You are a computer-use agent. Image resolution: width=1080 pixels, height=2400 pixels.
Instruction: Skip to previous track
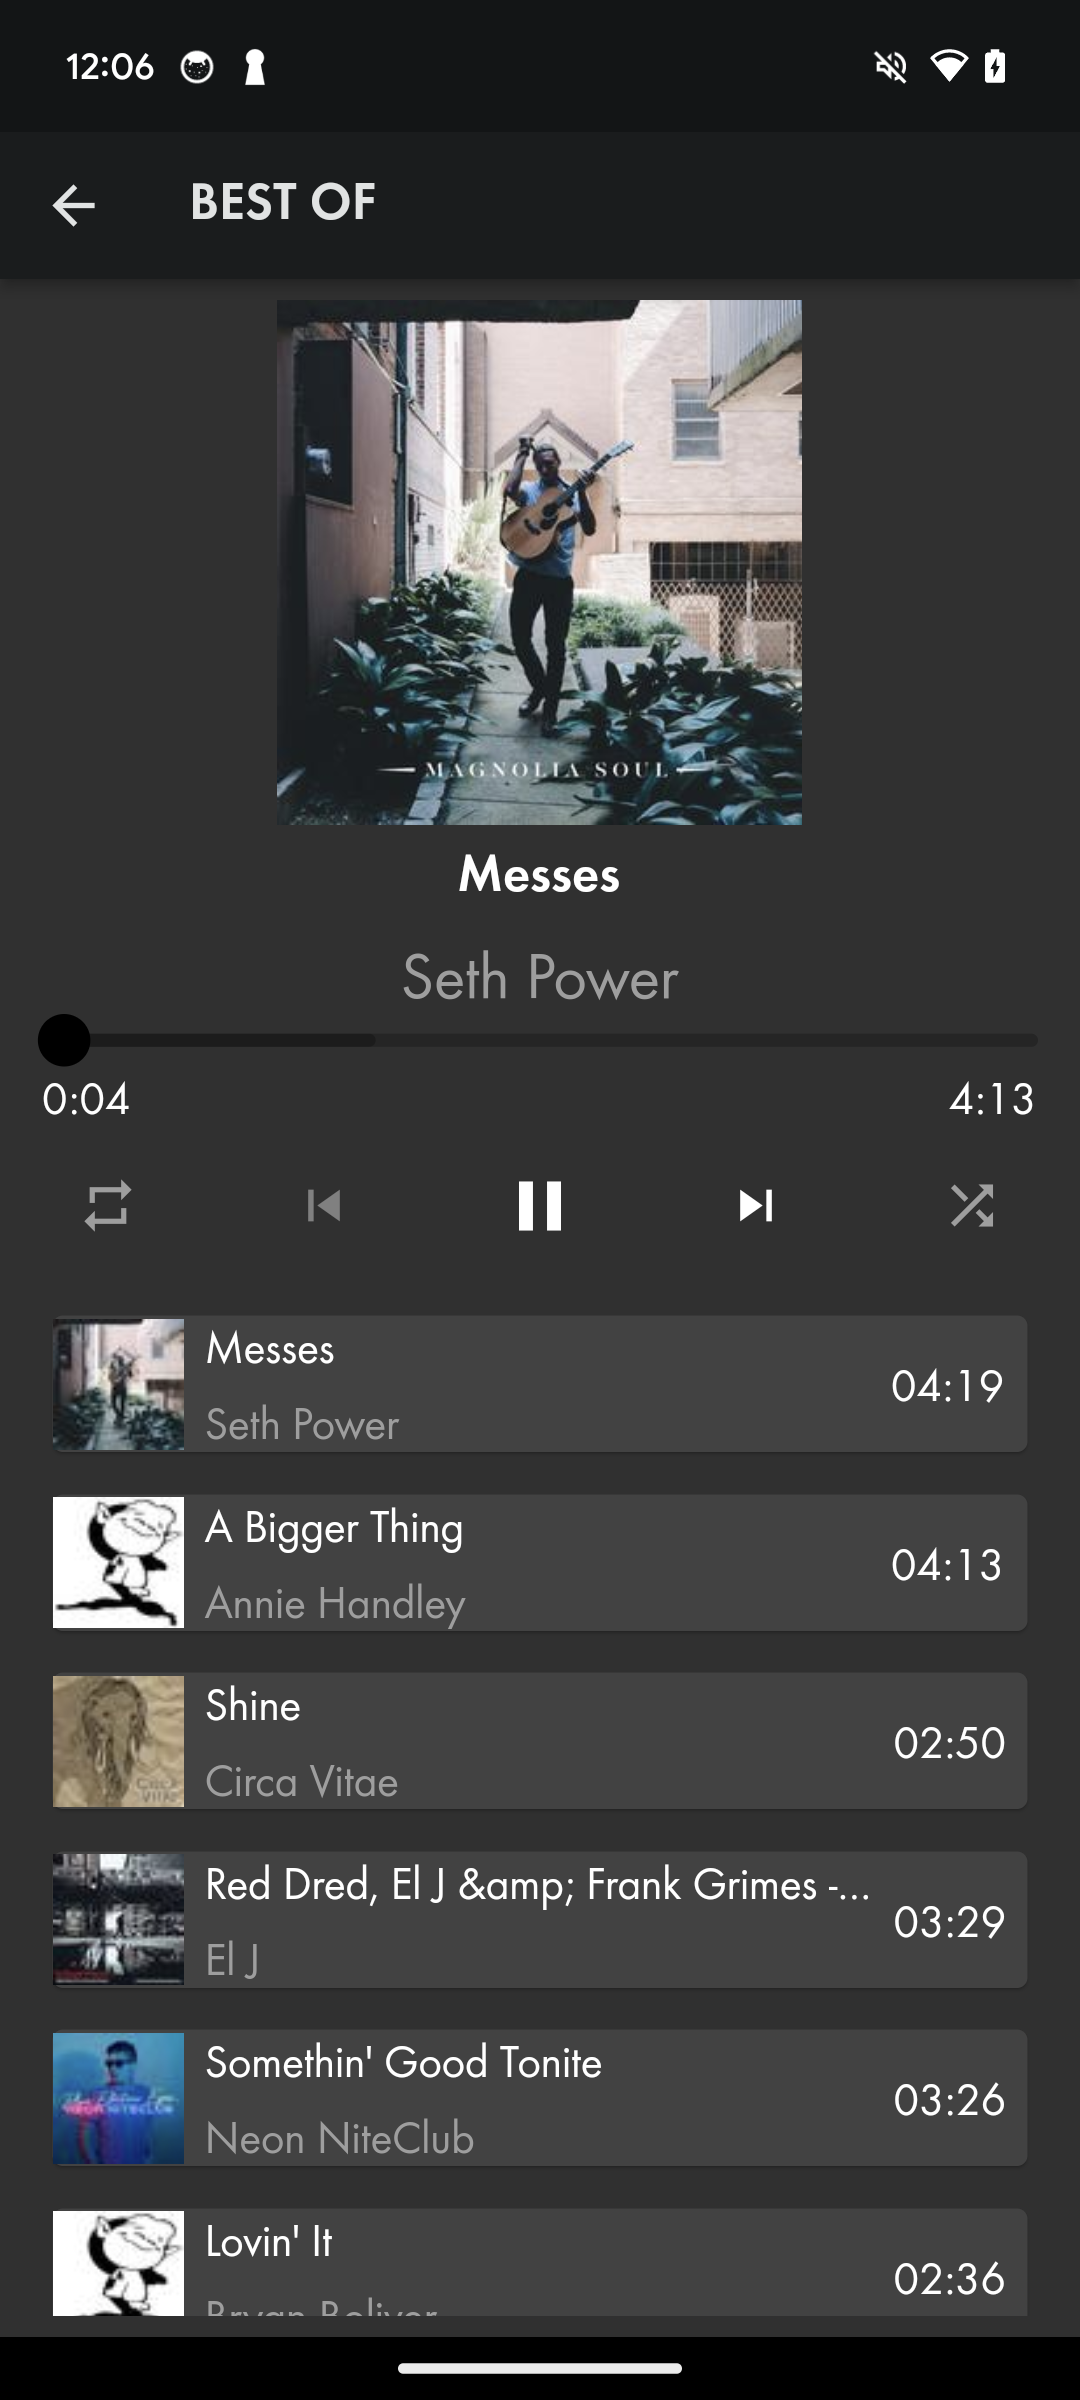[324, 1205]
